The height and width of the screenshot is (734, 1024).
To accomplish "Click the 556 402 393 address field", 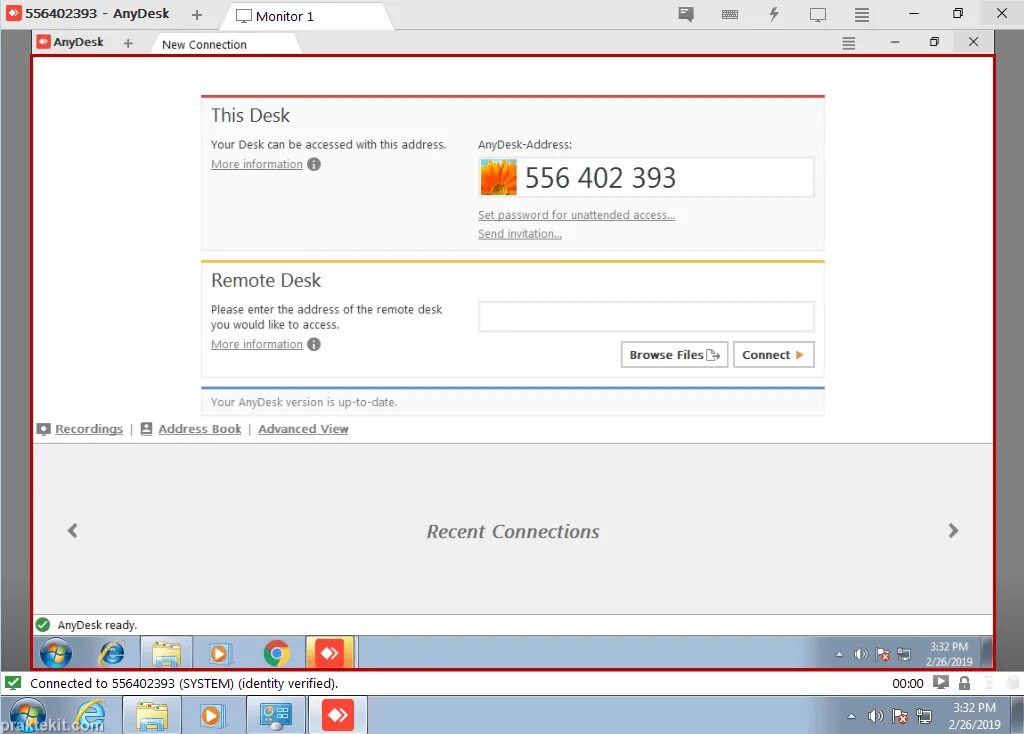I will click(646, 177).
